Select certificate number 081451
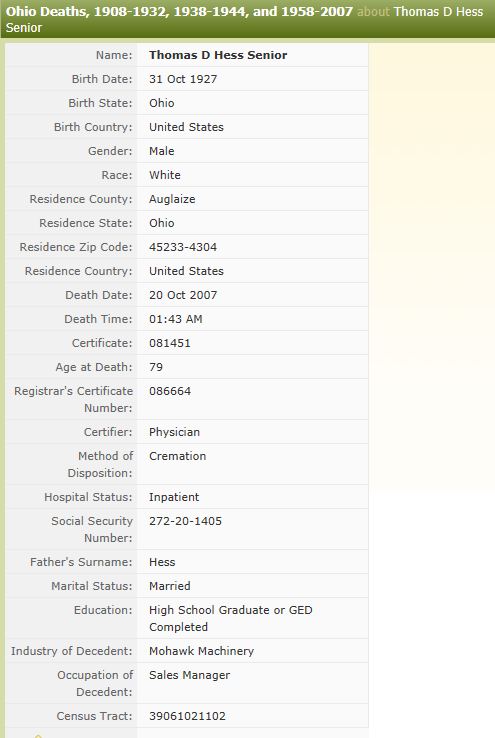495x738 pixels. pyautogui.click(x=169, y=343)
